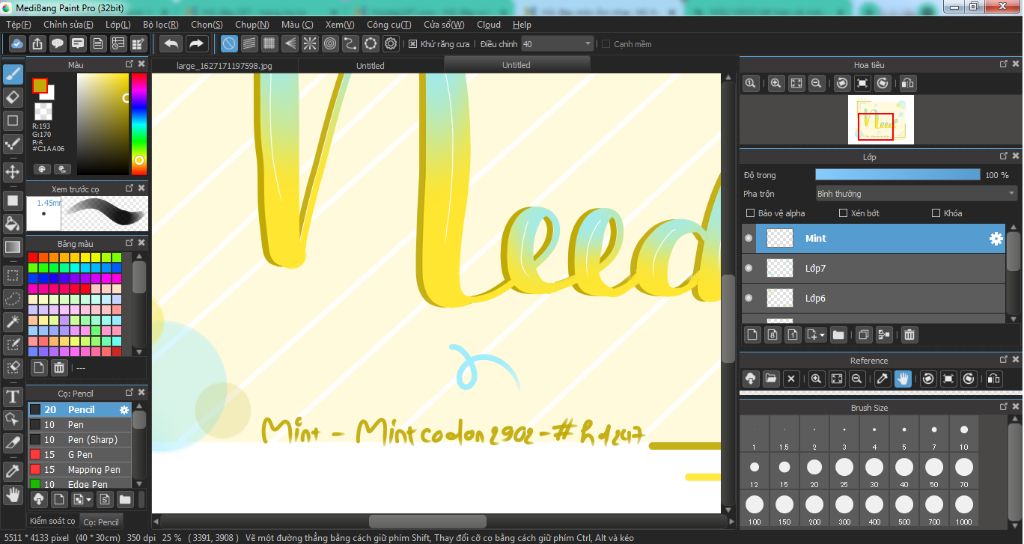This screenshot has height=544, width=1024.
Task: Click the Undo arrow in toolbar
Action: tap(171, 44)
